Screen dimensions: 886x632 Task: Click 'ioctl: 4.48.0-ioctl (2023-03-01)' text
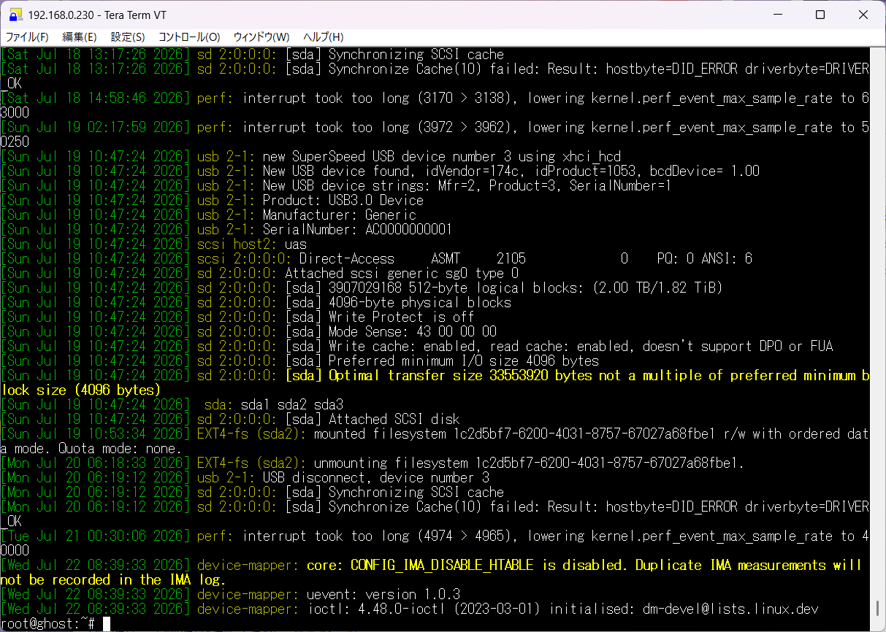(x=424, y=609)
